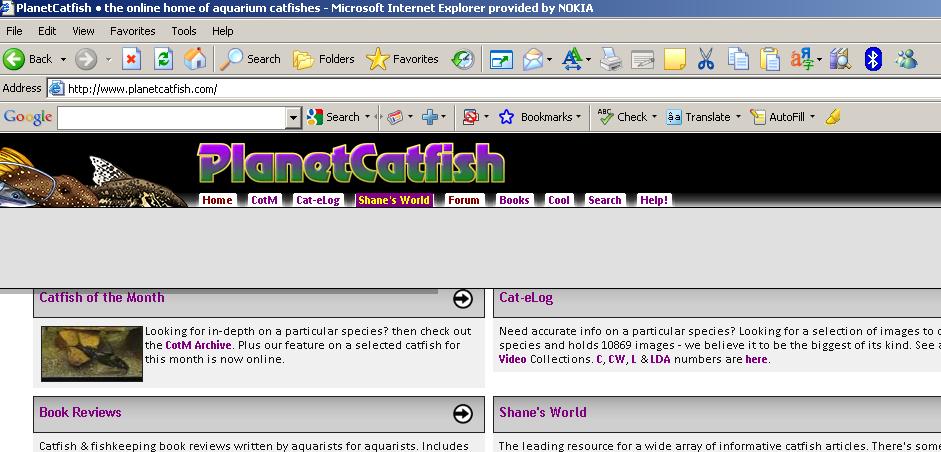The height and width of the screenshot is (452, 941).
Task: Select the CotM site tab
Action: click(x=264, y=200)
